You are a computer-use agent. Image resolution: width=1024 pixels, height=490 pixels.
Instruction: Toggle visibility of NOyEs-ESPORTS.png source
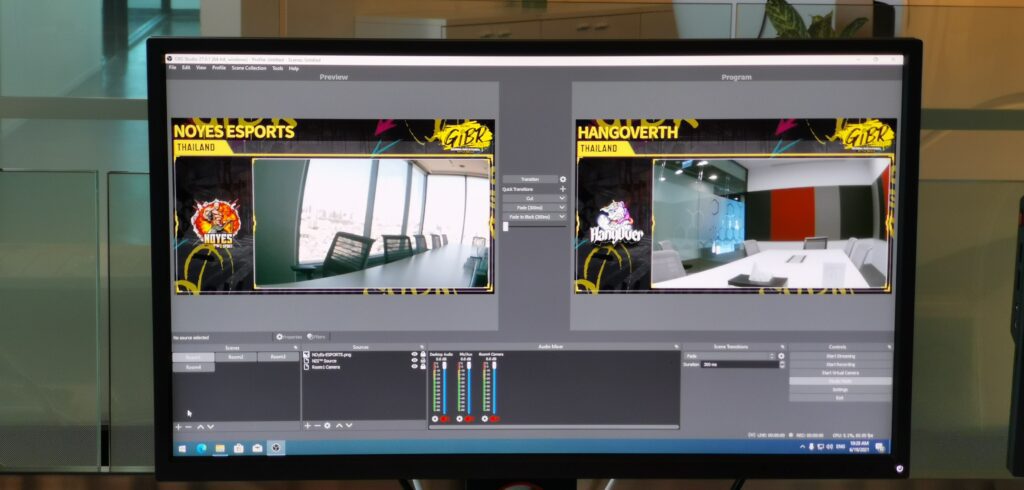tap(414, 354)
